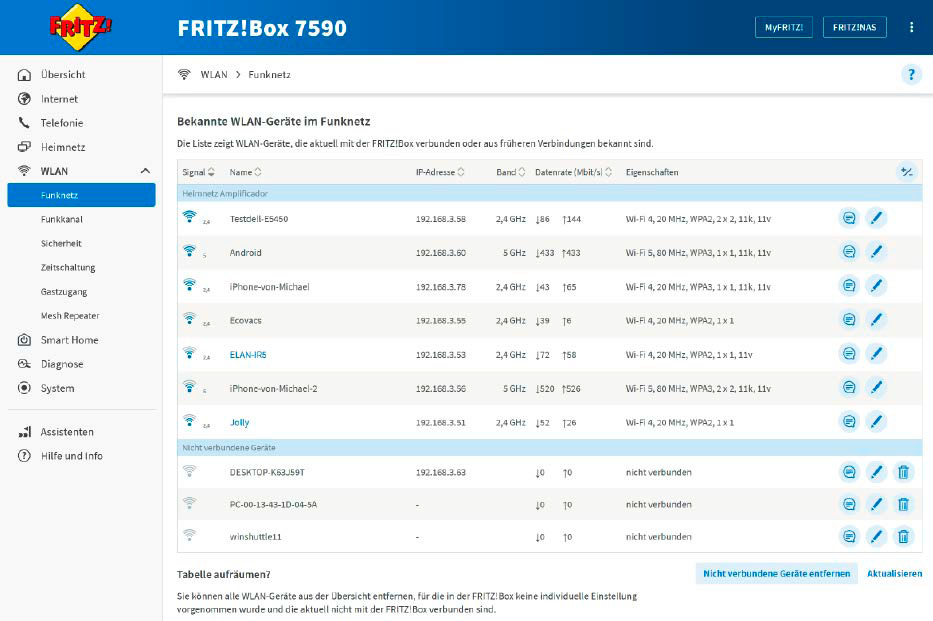Click the MyFRITZ! button
The image size is (933, 621).
tap(784, 27)
